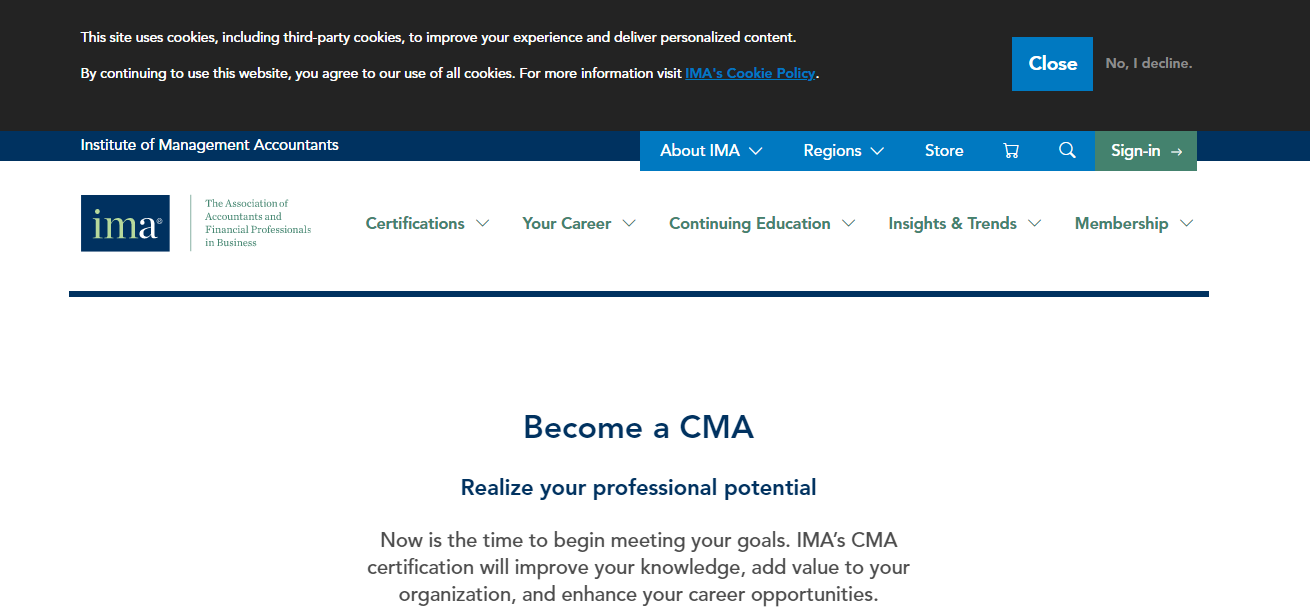Open the Store menu item
1310x608 pixels.
[944, 151]
